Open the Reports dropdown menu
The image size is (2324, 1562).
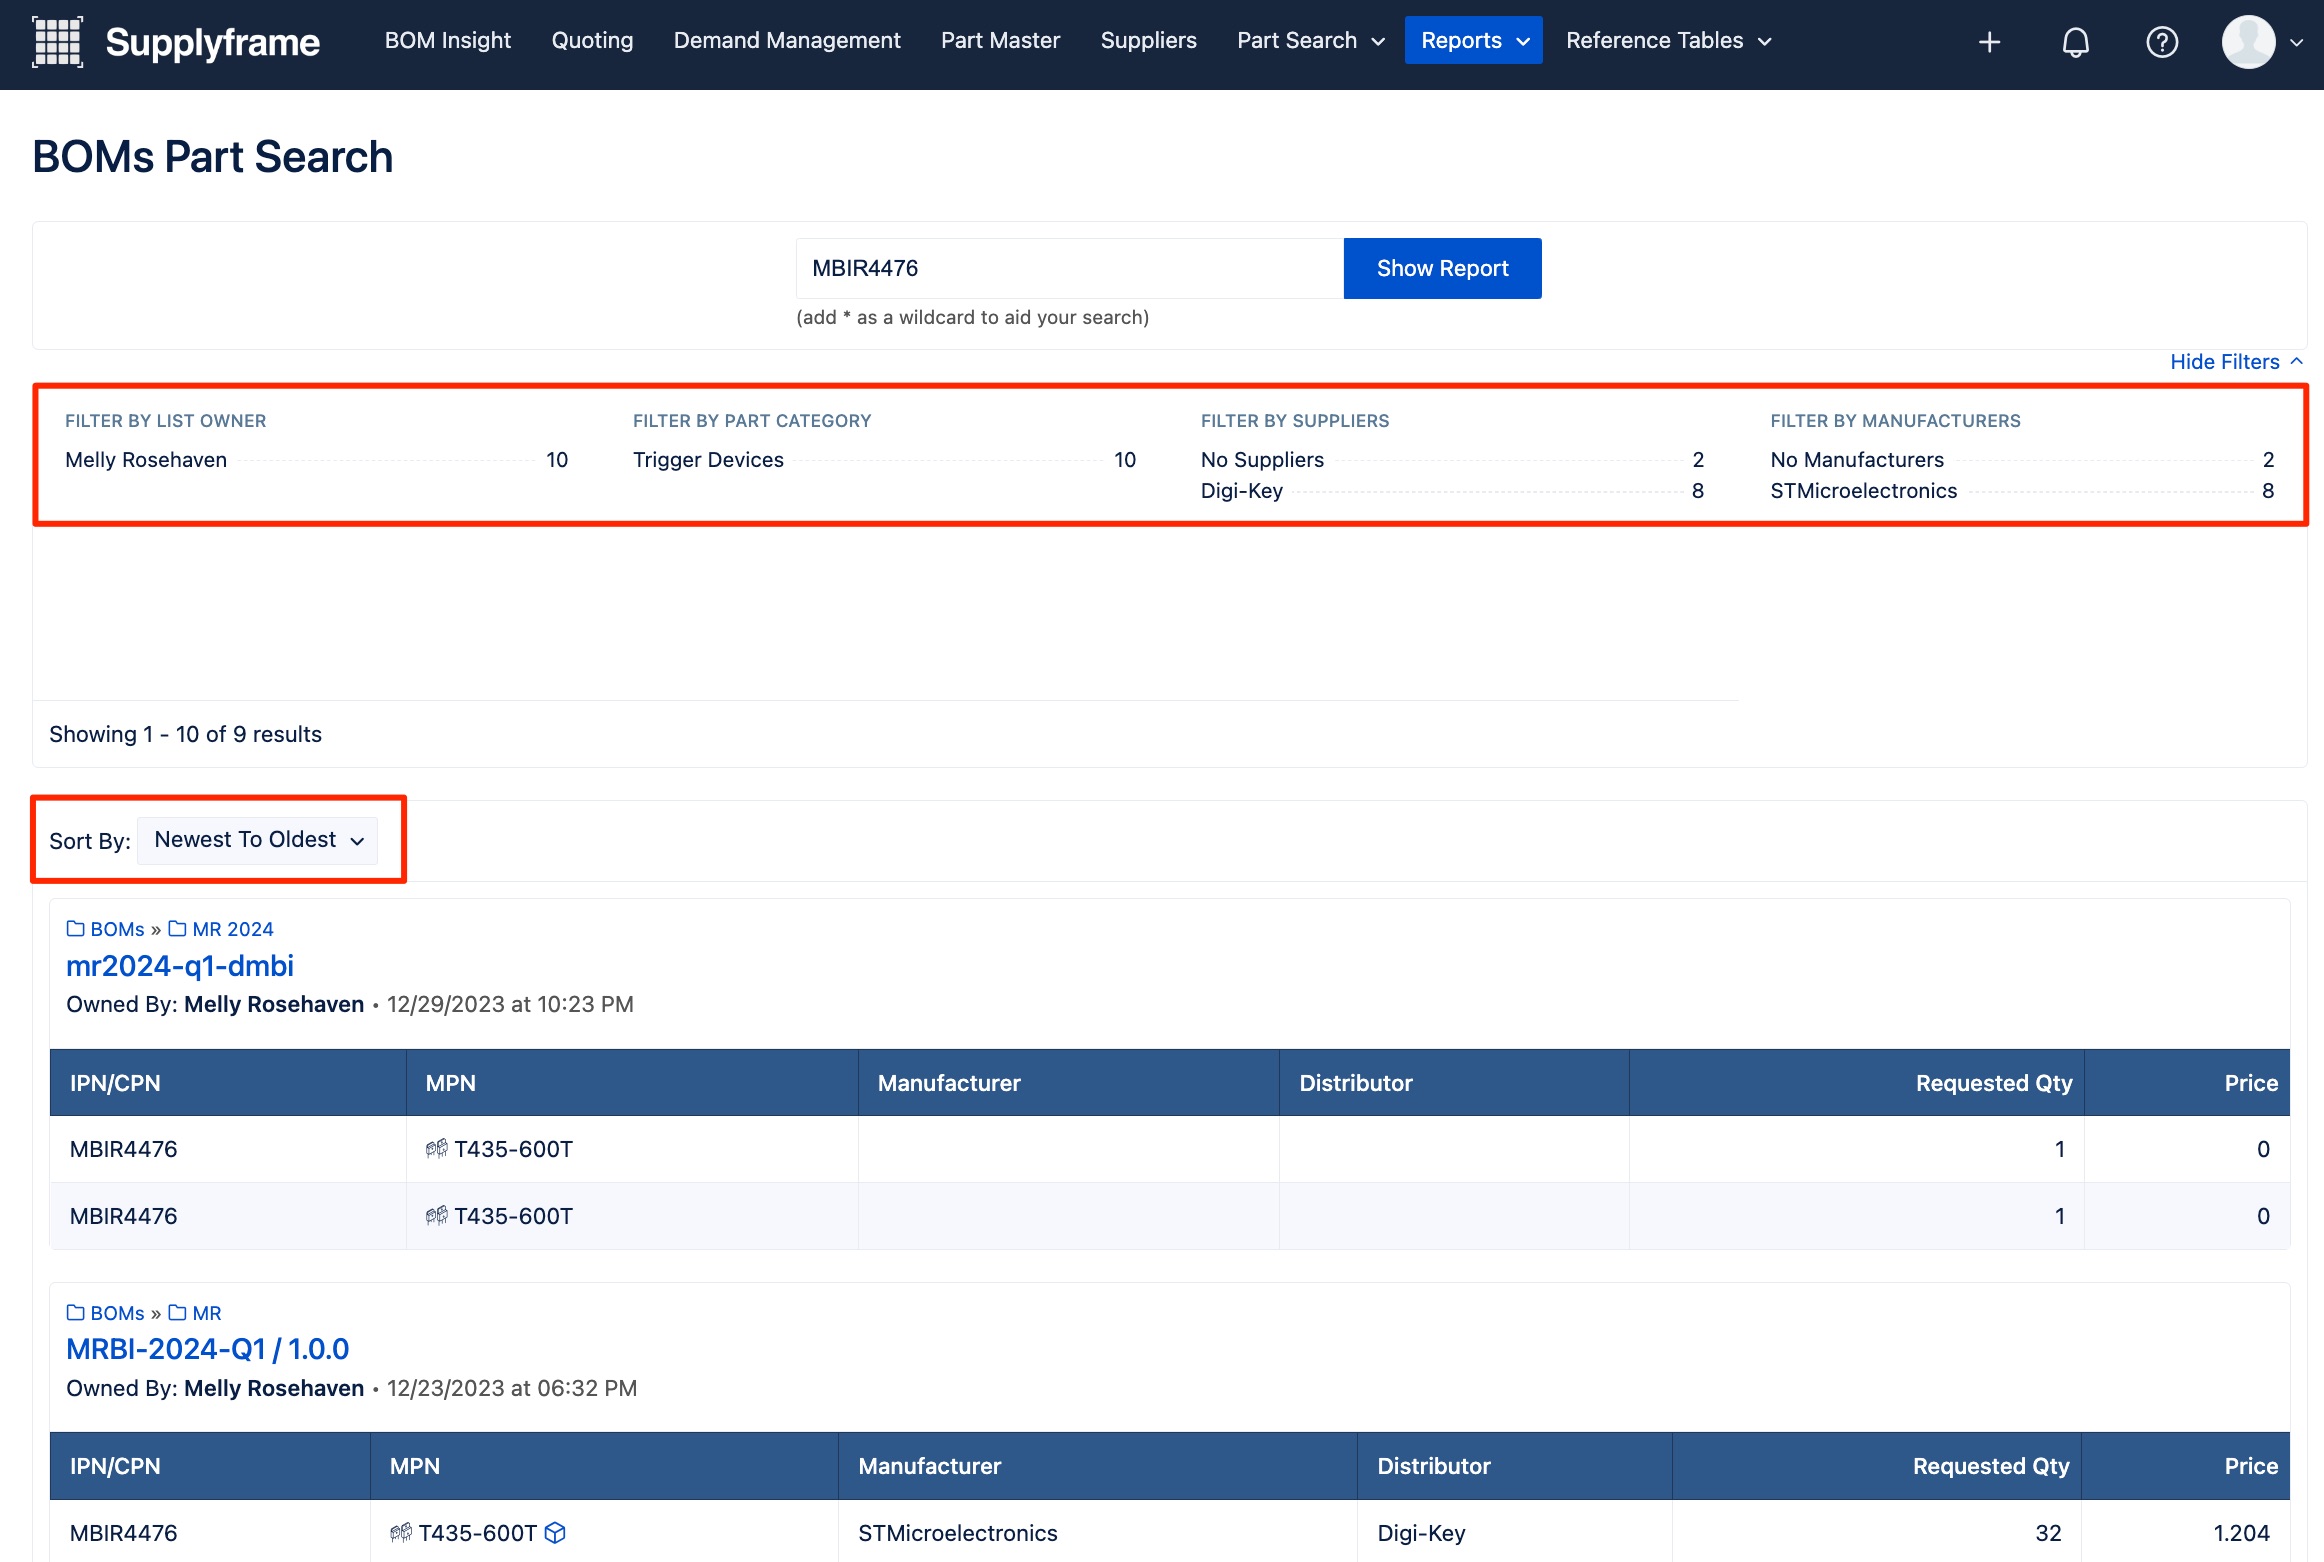point(1473,40)
